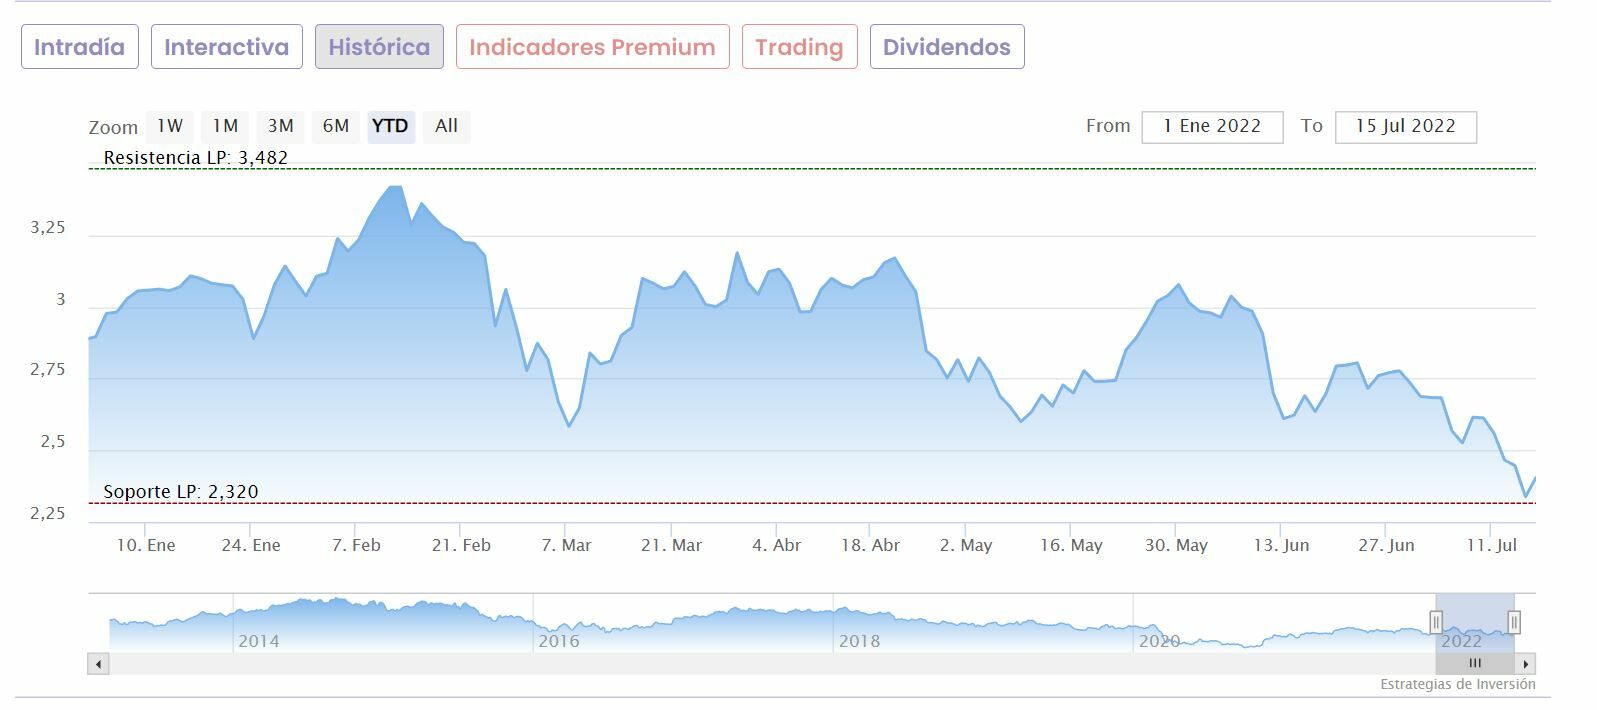Click the navigator scroll-left arrow
This screenshot has width=1597, height=710.
pos(98,664)
